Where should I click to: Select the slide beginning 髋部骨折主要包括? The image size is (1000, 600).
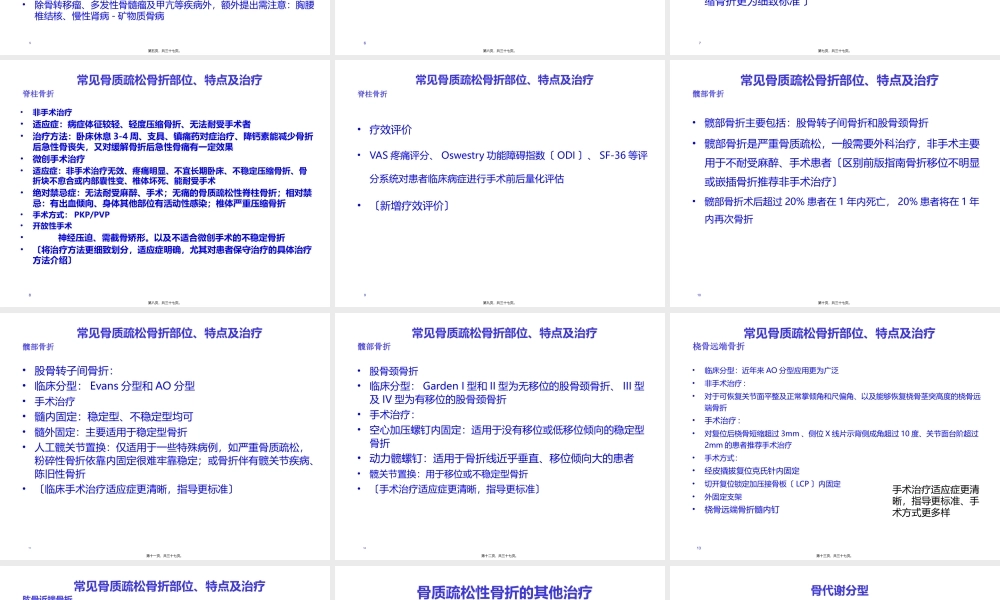tap(835, 184)
